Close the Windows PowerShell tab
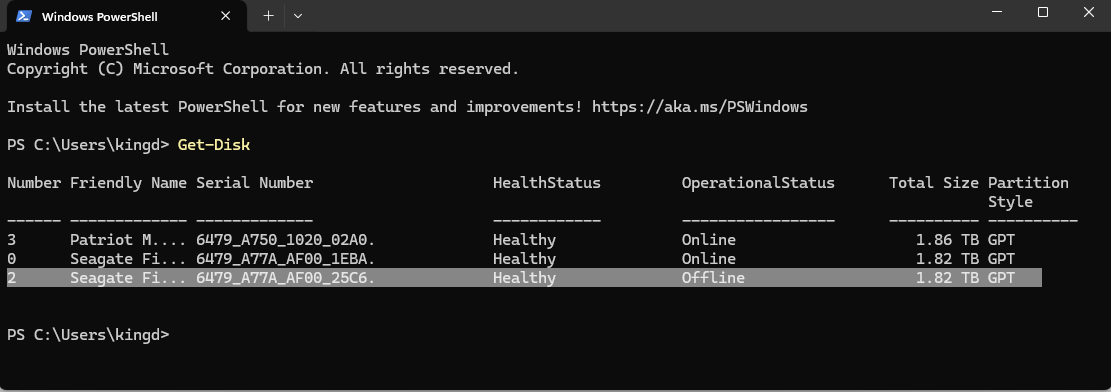The image size is (1111, 392). coord(225,16)
